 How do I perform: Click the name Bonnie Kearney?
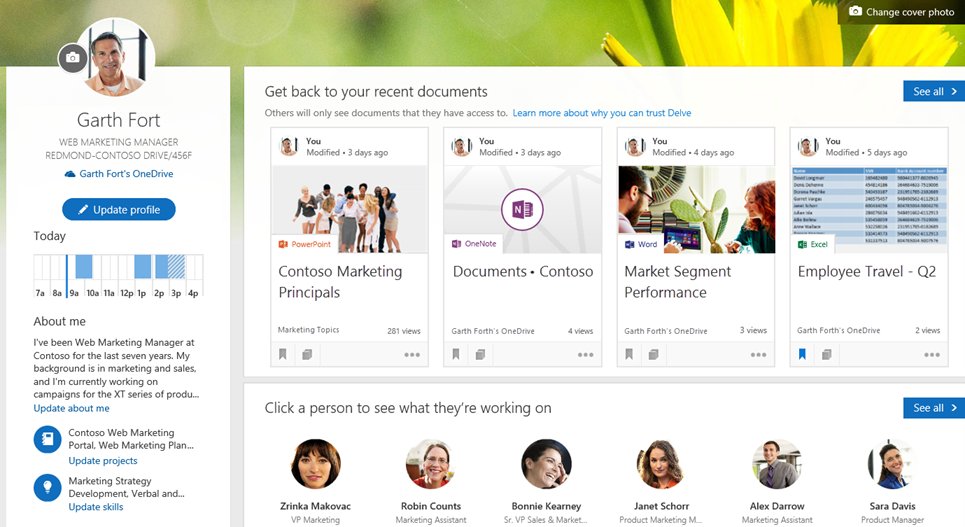pos(547,506)
